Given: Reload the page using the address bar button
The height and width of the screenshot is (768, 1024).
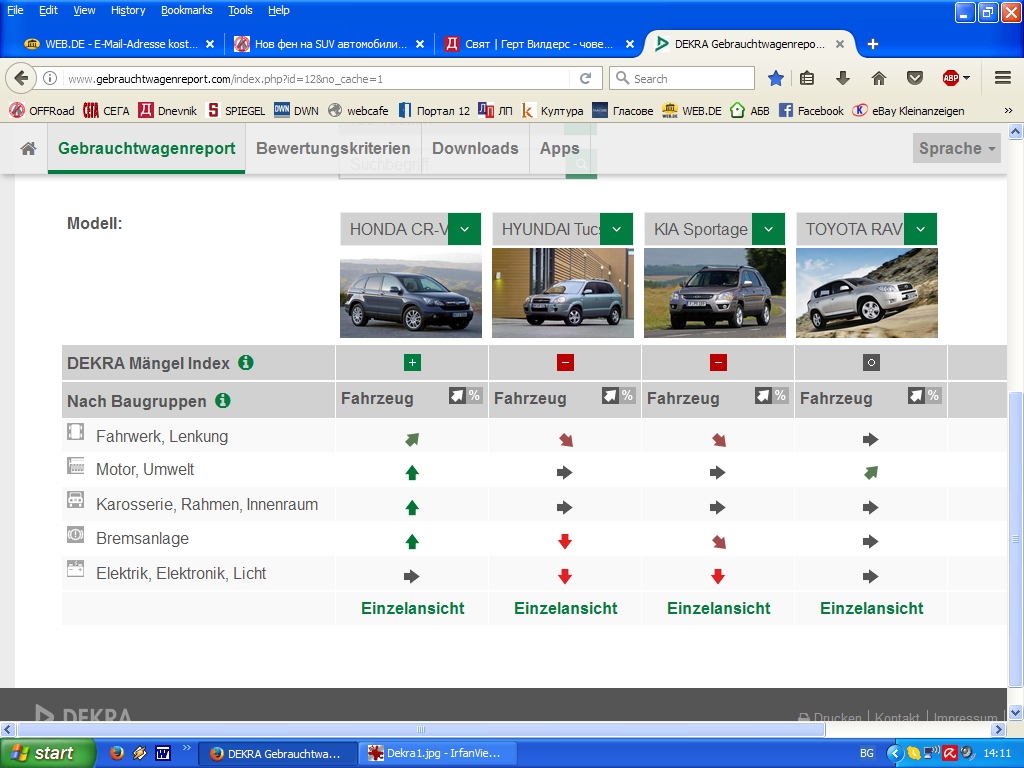Looking at the screenshot, I should 586,78.
